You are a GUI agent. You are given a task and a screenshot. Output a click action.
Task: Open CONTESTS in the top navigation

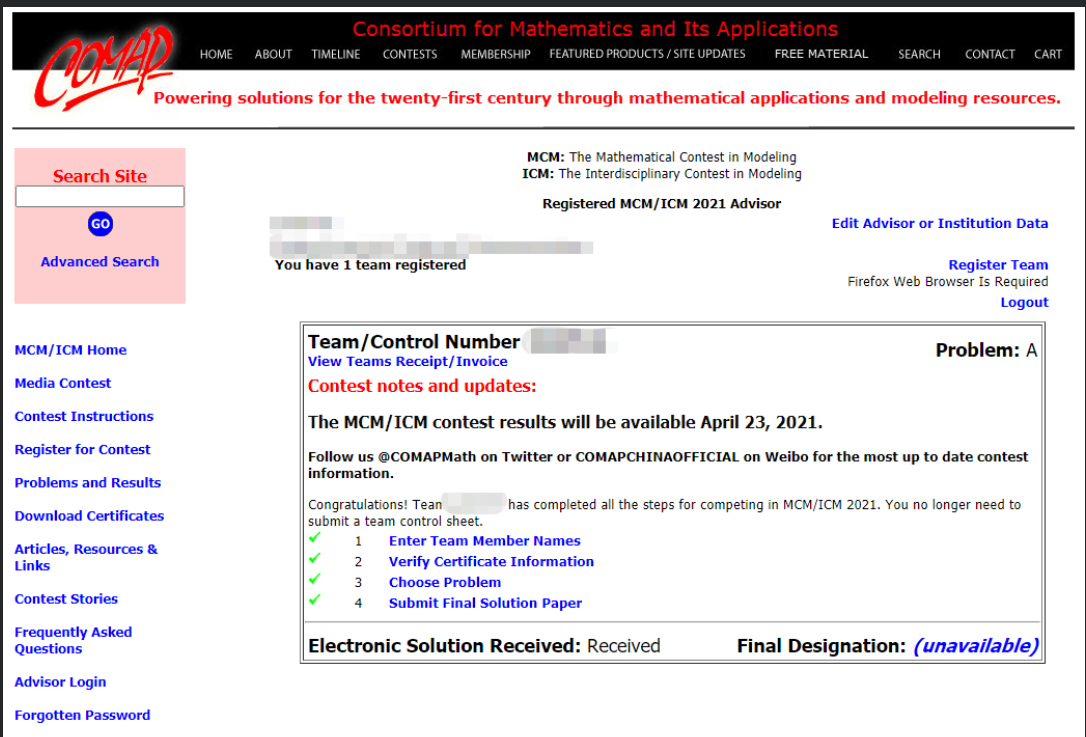pyautogui.click(x=410, y=54)
